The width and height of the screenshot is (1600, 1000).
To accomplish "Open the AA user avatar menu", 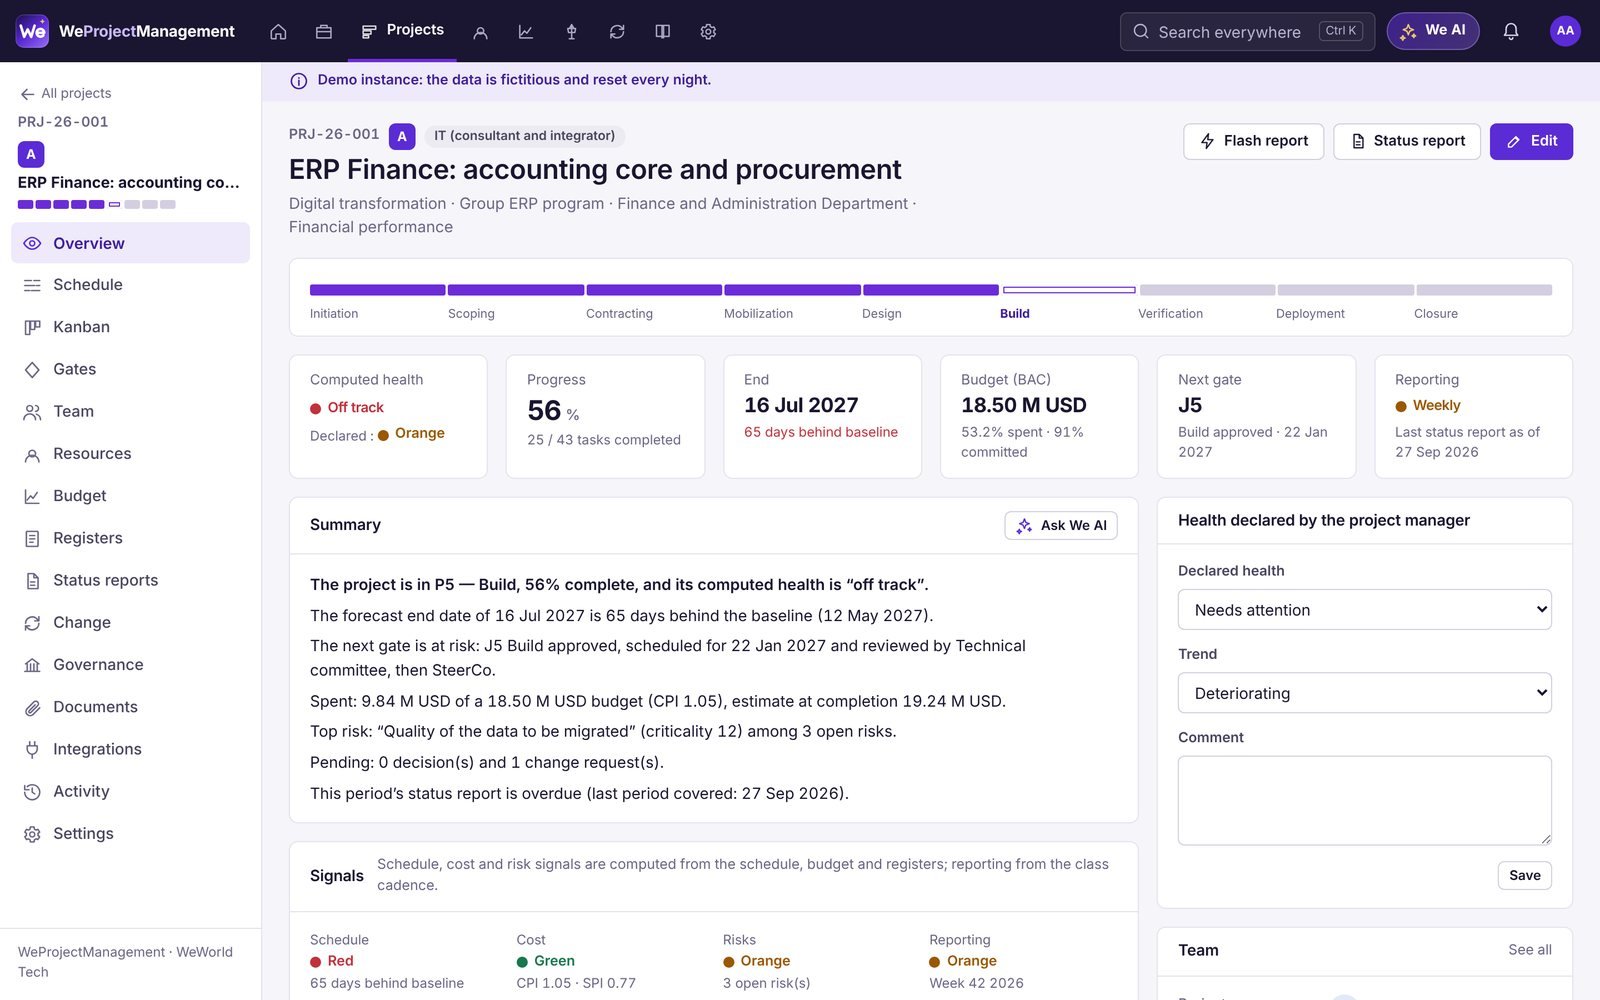I will 1565,31.
